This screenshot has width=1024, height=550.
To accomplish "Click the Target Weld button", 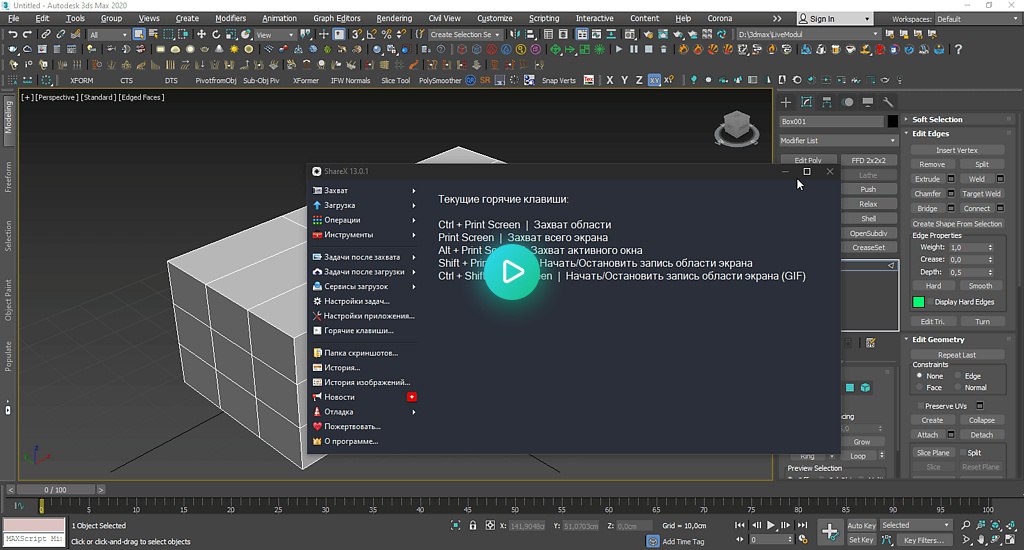I will pyautogui.click(x=981, y=194).
